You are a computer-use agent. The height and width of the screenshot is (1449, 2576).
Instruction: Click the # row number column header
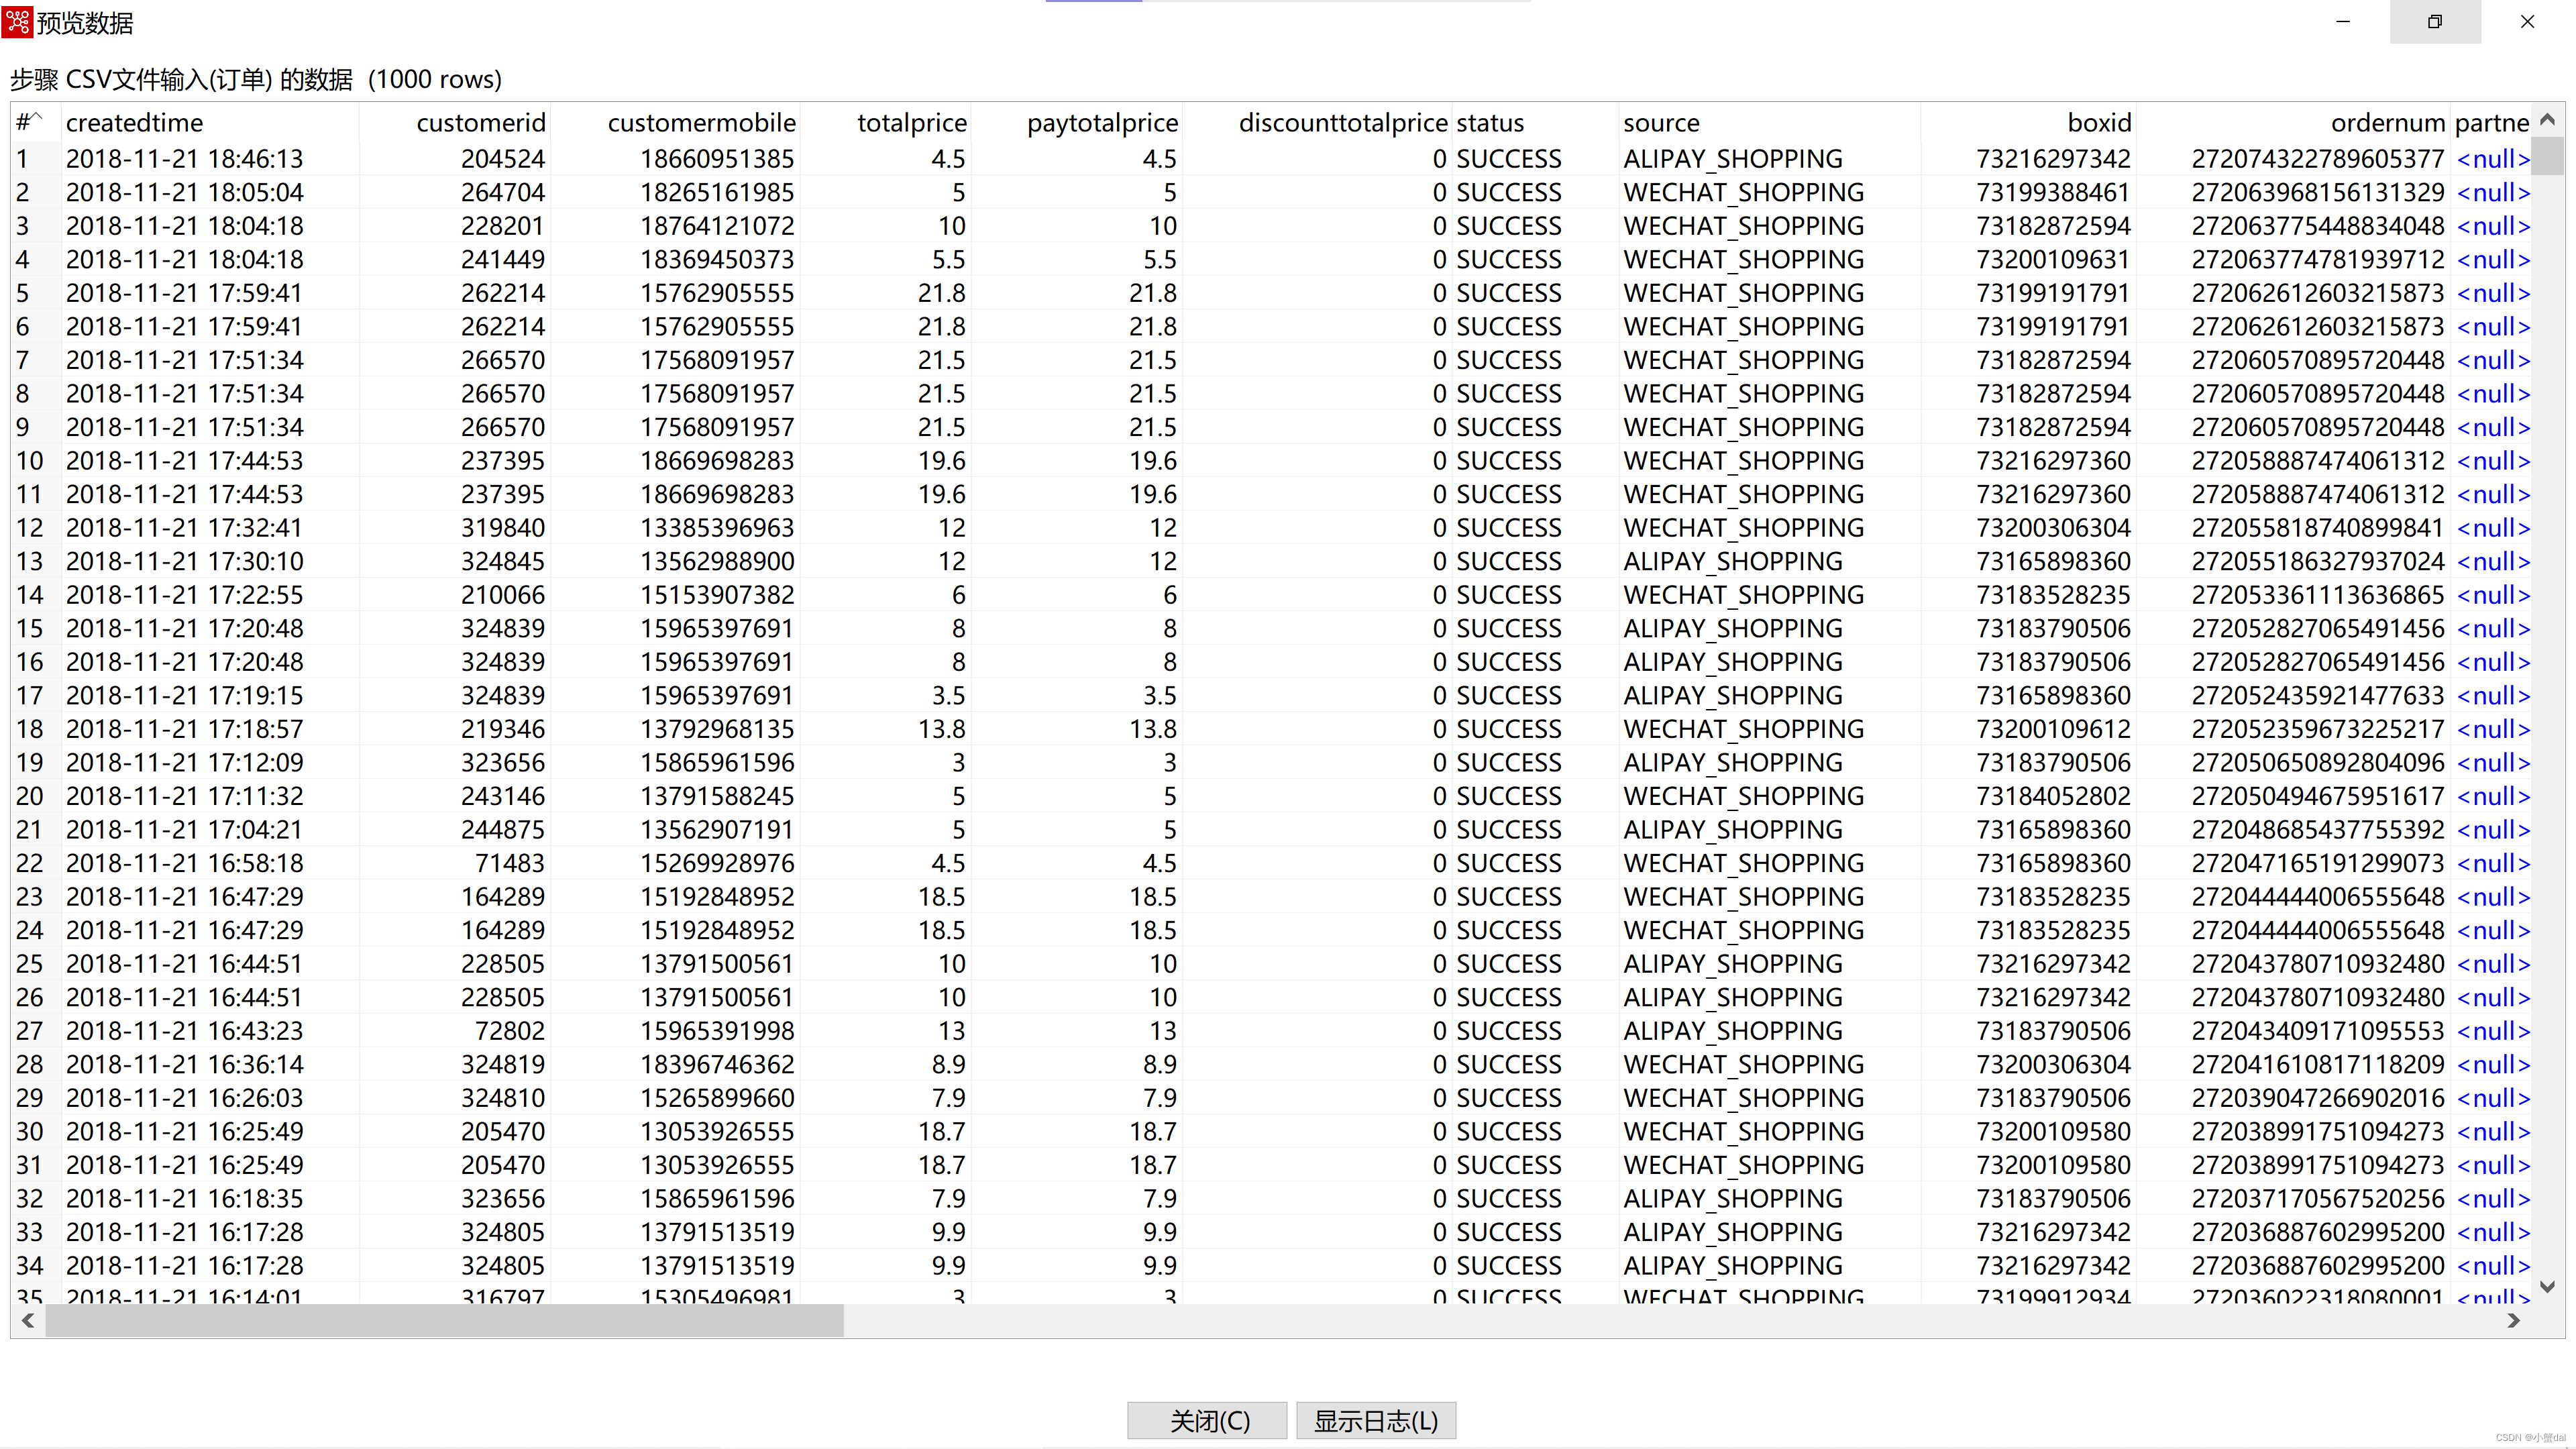[30, 123]
